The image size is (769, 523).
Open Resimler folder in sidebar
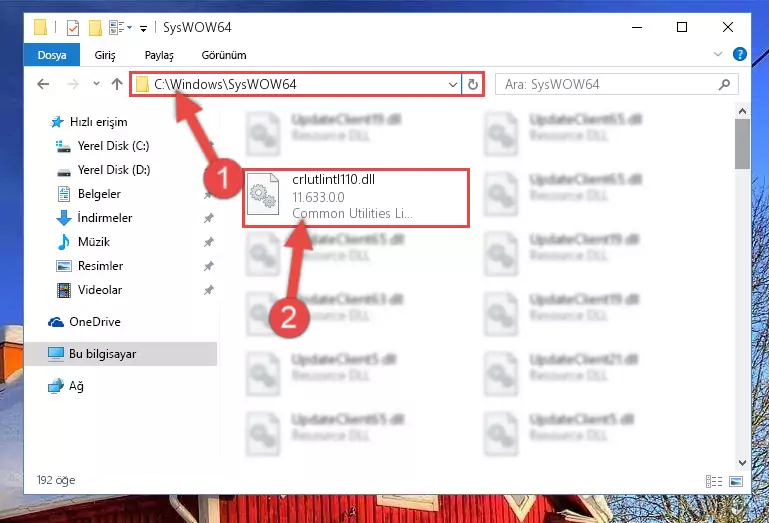point(100,266)
